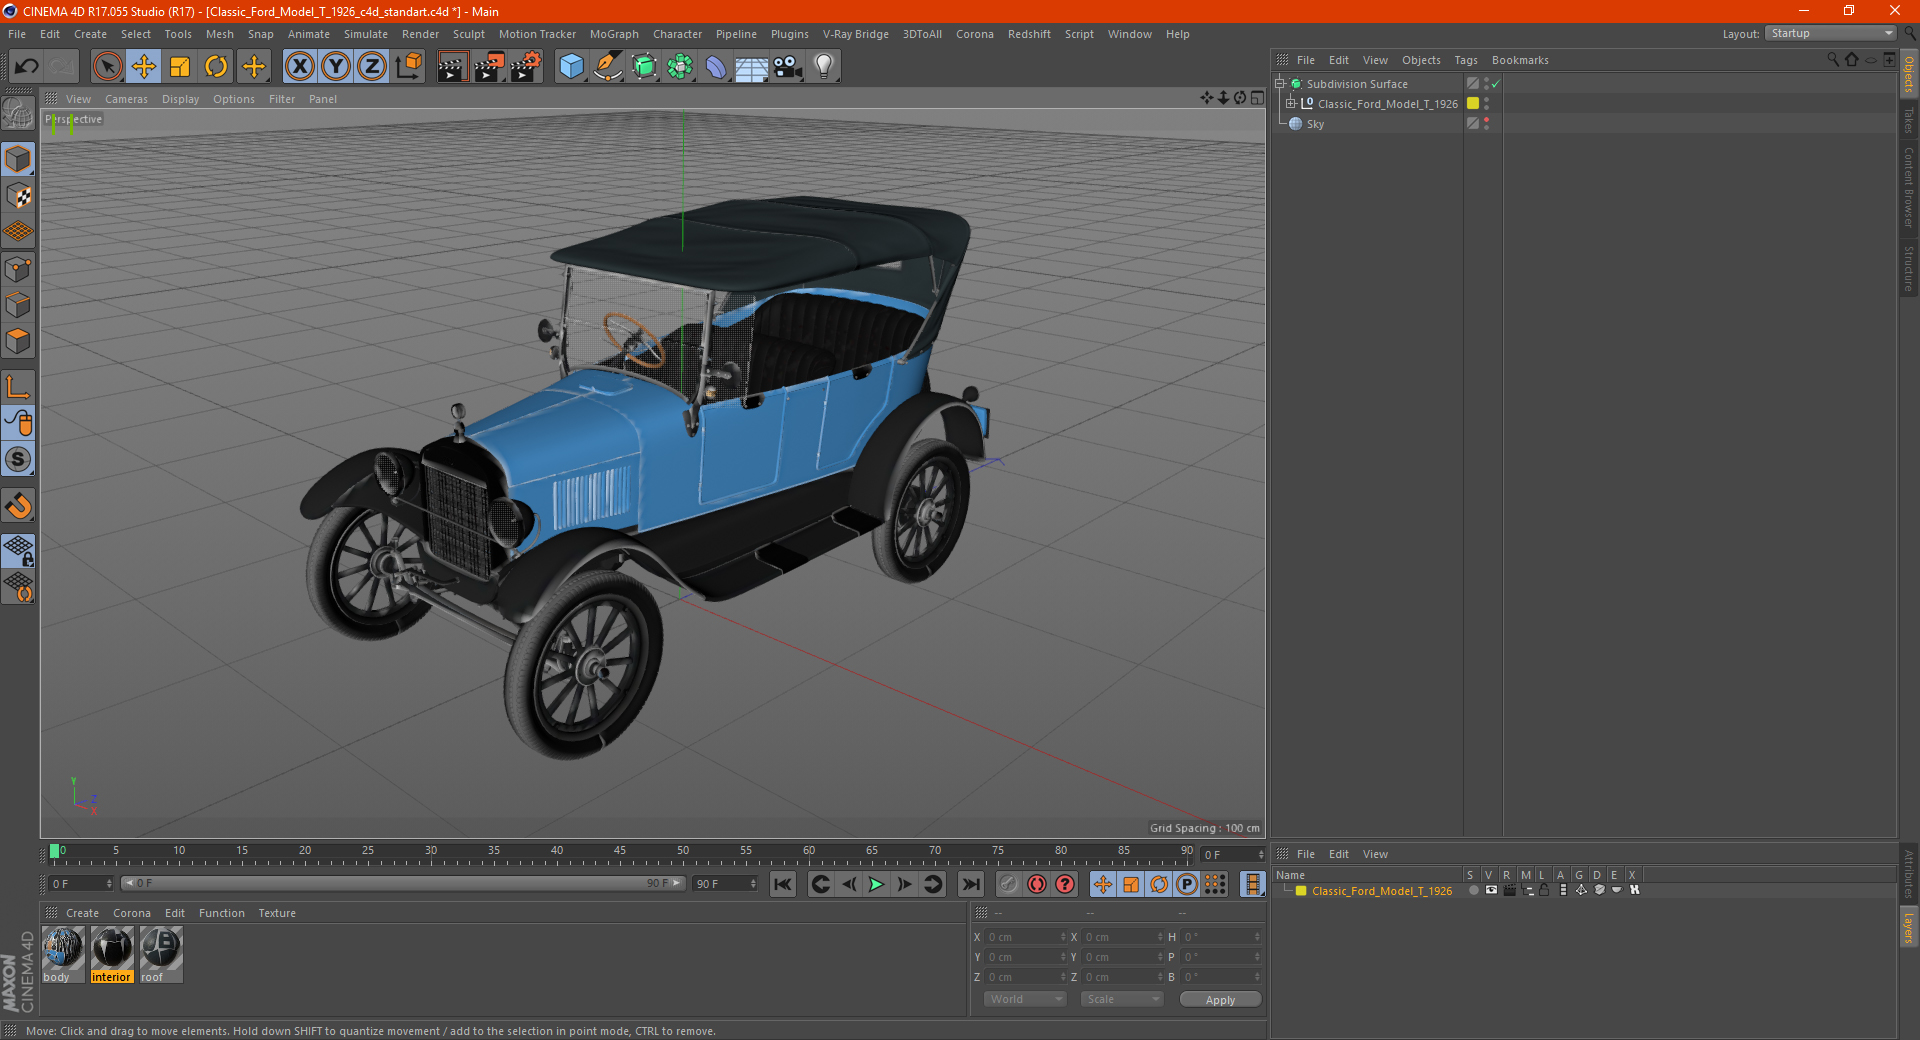The height and width of the screenshot is (1040, 1920).
Task: Select the Rotate tool in top toolbar
Action: click(216, 67)
